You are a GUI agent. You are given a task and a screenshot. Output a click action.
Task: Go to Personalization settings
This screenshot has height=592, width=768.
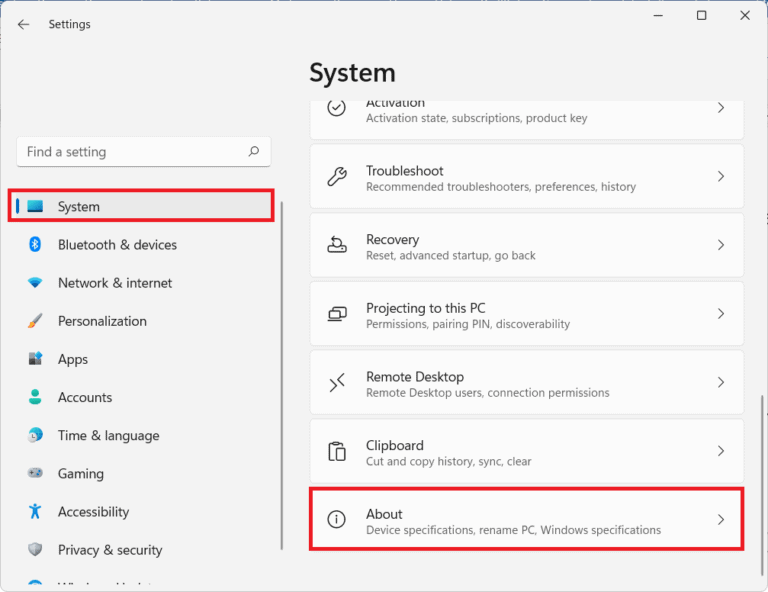[102, 321]
